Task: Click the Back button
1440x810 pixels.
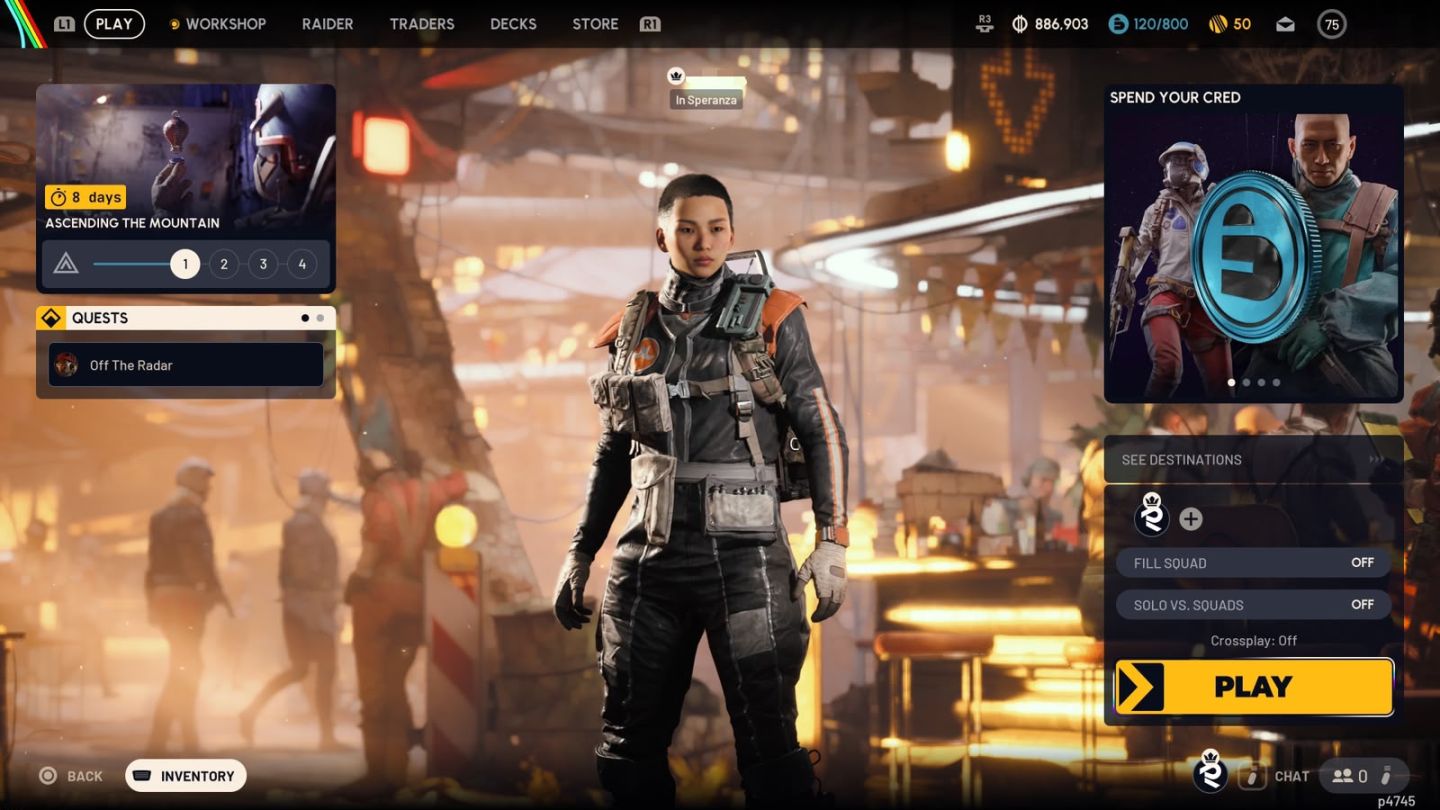Action: [71, 776]
